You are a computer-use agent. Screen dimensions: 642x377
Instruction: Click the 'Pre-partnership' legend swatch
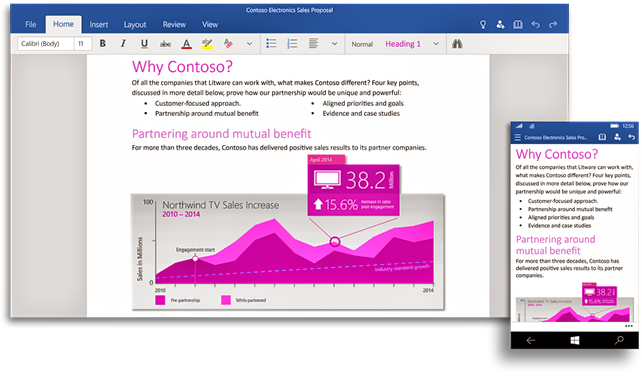point(160,300)
